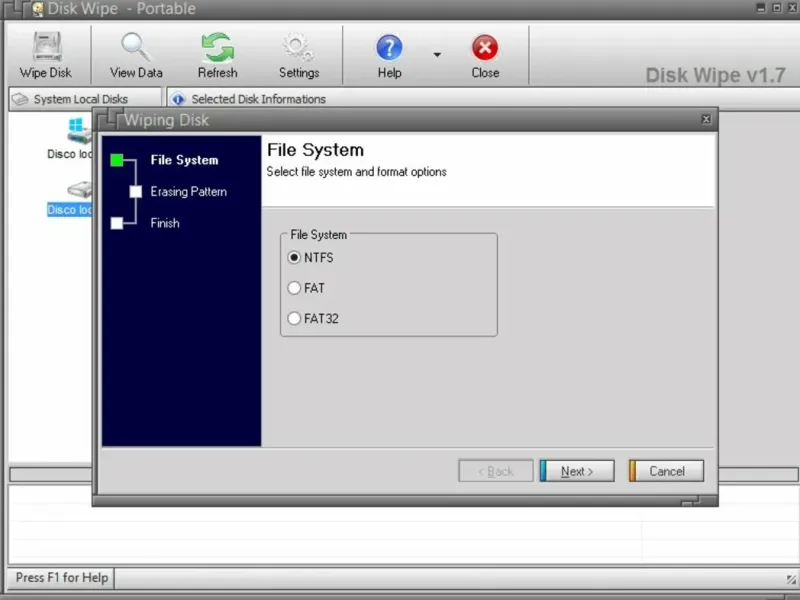The width and height of the screenshot is (800, 600).
Task: Maximize the Disk Wipe main window
Action: tap(777, 8)
